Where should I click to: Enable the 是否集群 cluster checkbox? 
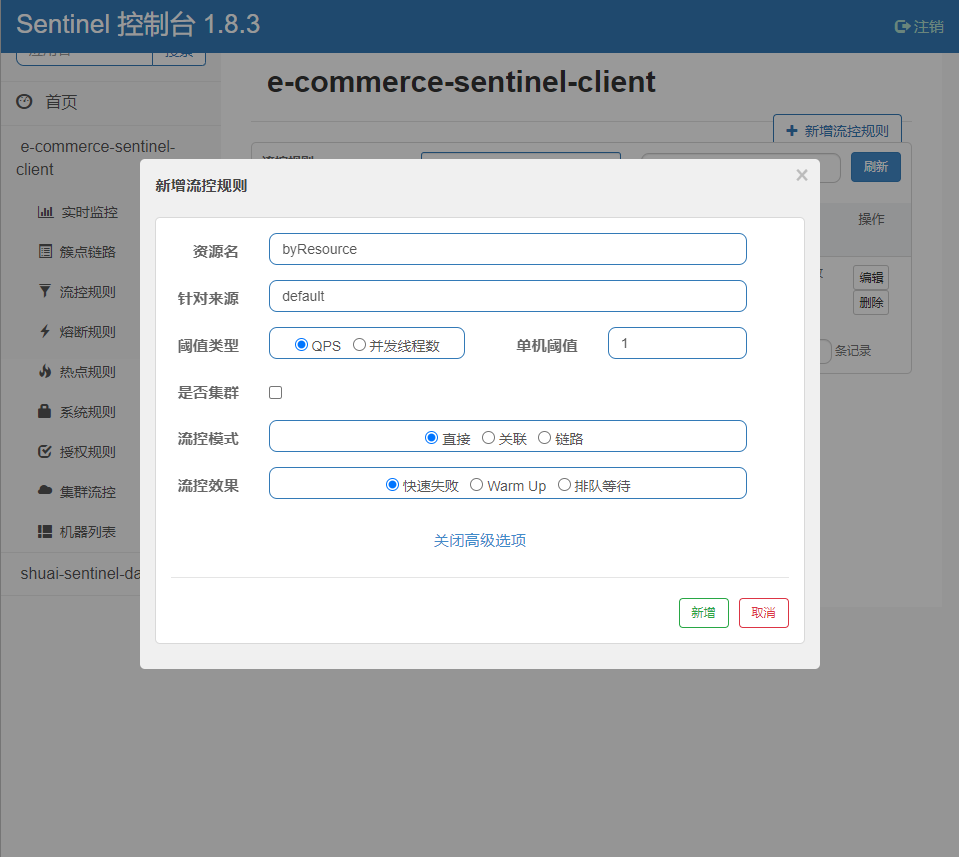point(275,392)
